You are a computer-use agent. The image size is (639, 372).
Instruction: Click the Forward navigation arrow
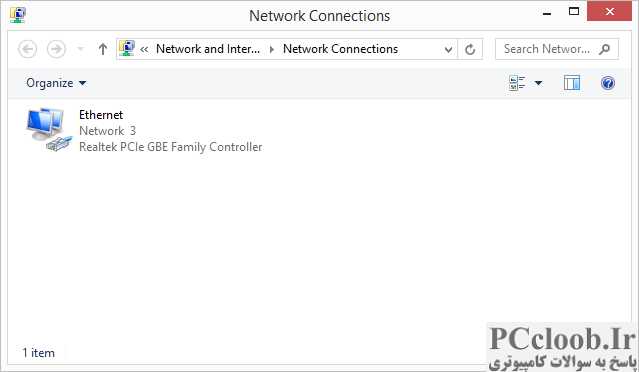click(56, 49)
